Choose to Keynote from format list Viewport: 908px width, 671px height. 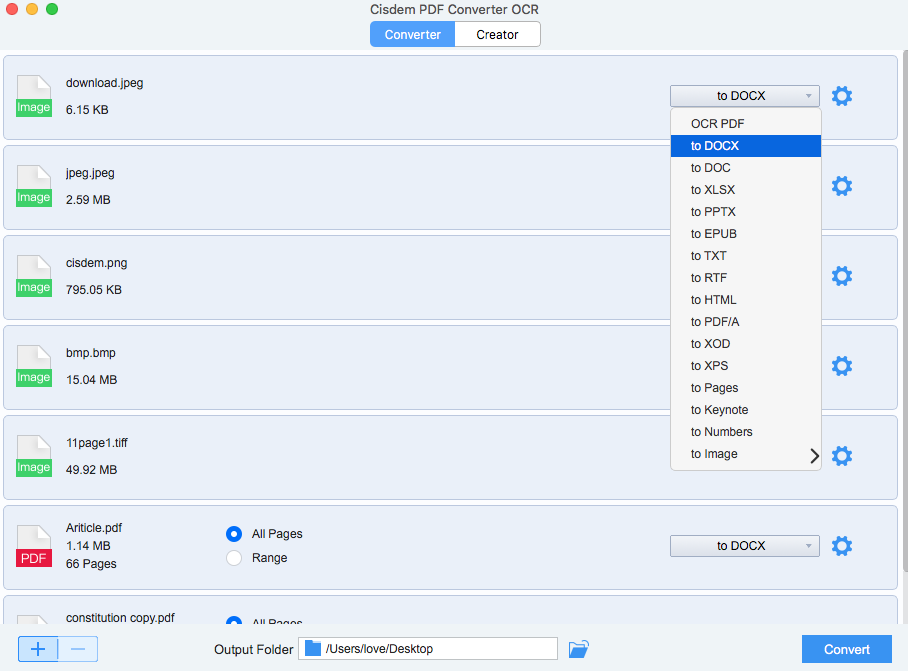click(x=746, y=410)
